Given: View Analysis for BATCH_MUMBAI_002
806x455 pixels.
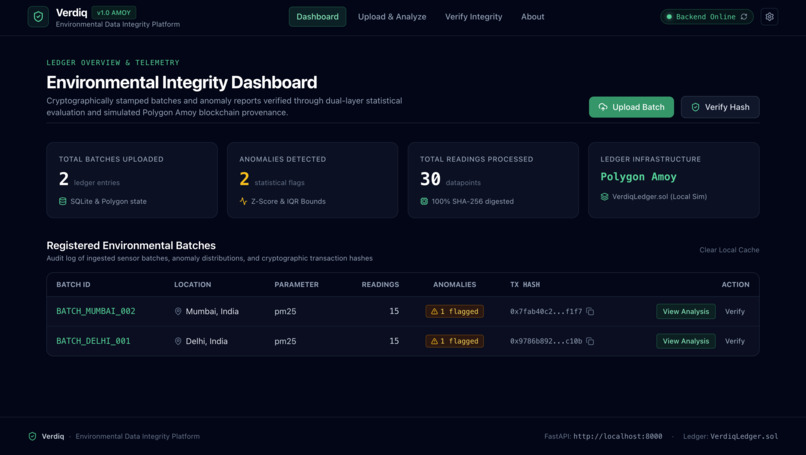Looking at the screenshot, I should (686, 311).
